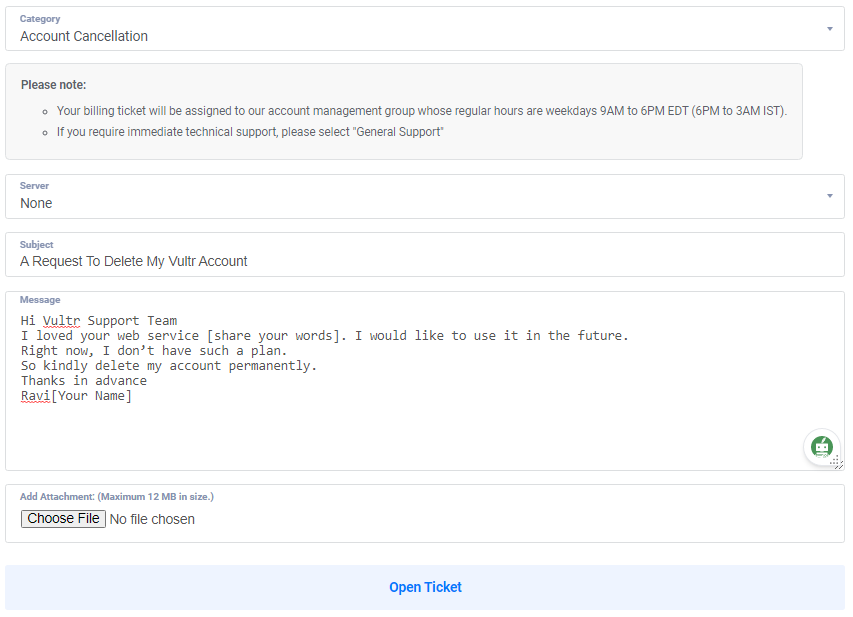This screenshot has height=617, width=853.
Task: Open the grammar checker on the message box
Action: click(x=822, y=447)
